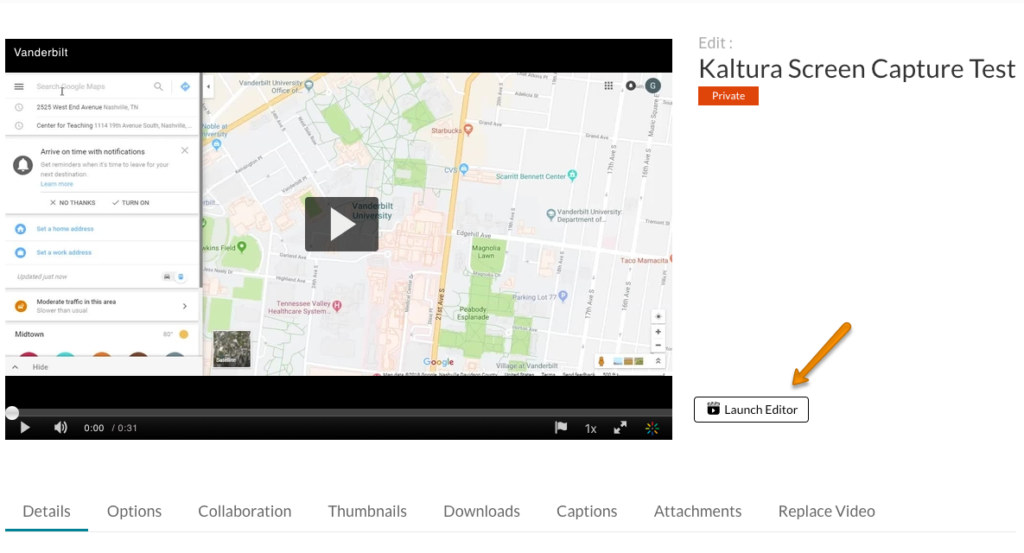Click the notifications circle icon on map
The image size is (1024, 553).
coord(631,86)
